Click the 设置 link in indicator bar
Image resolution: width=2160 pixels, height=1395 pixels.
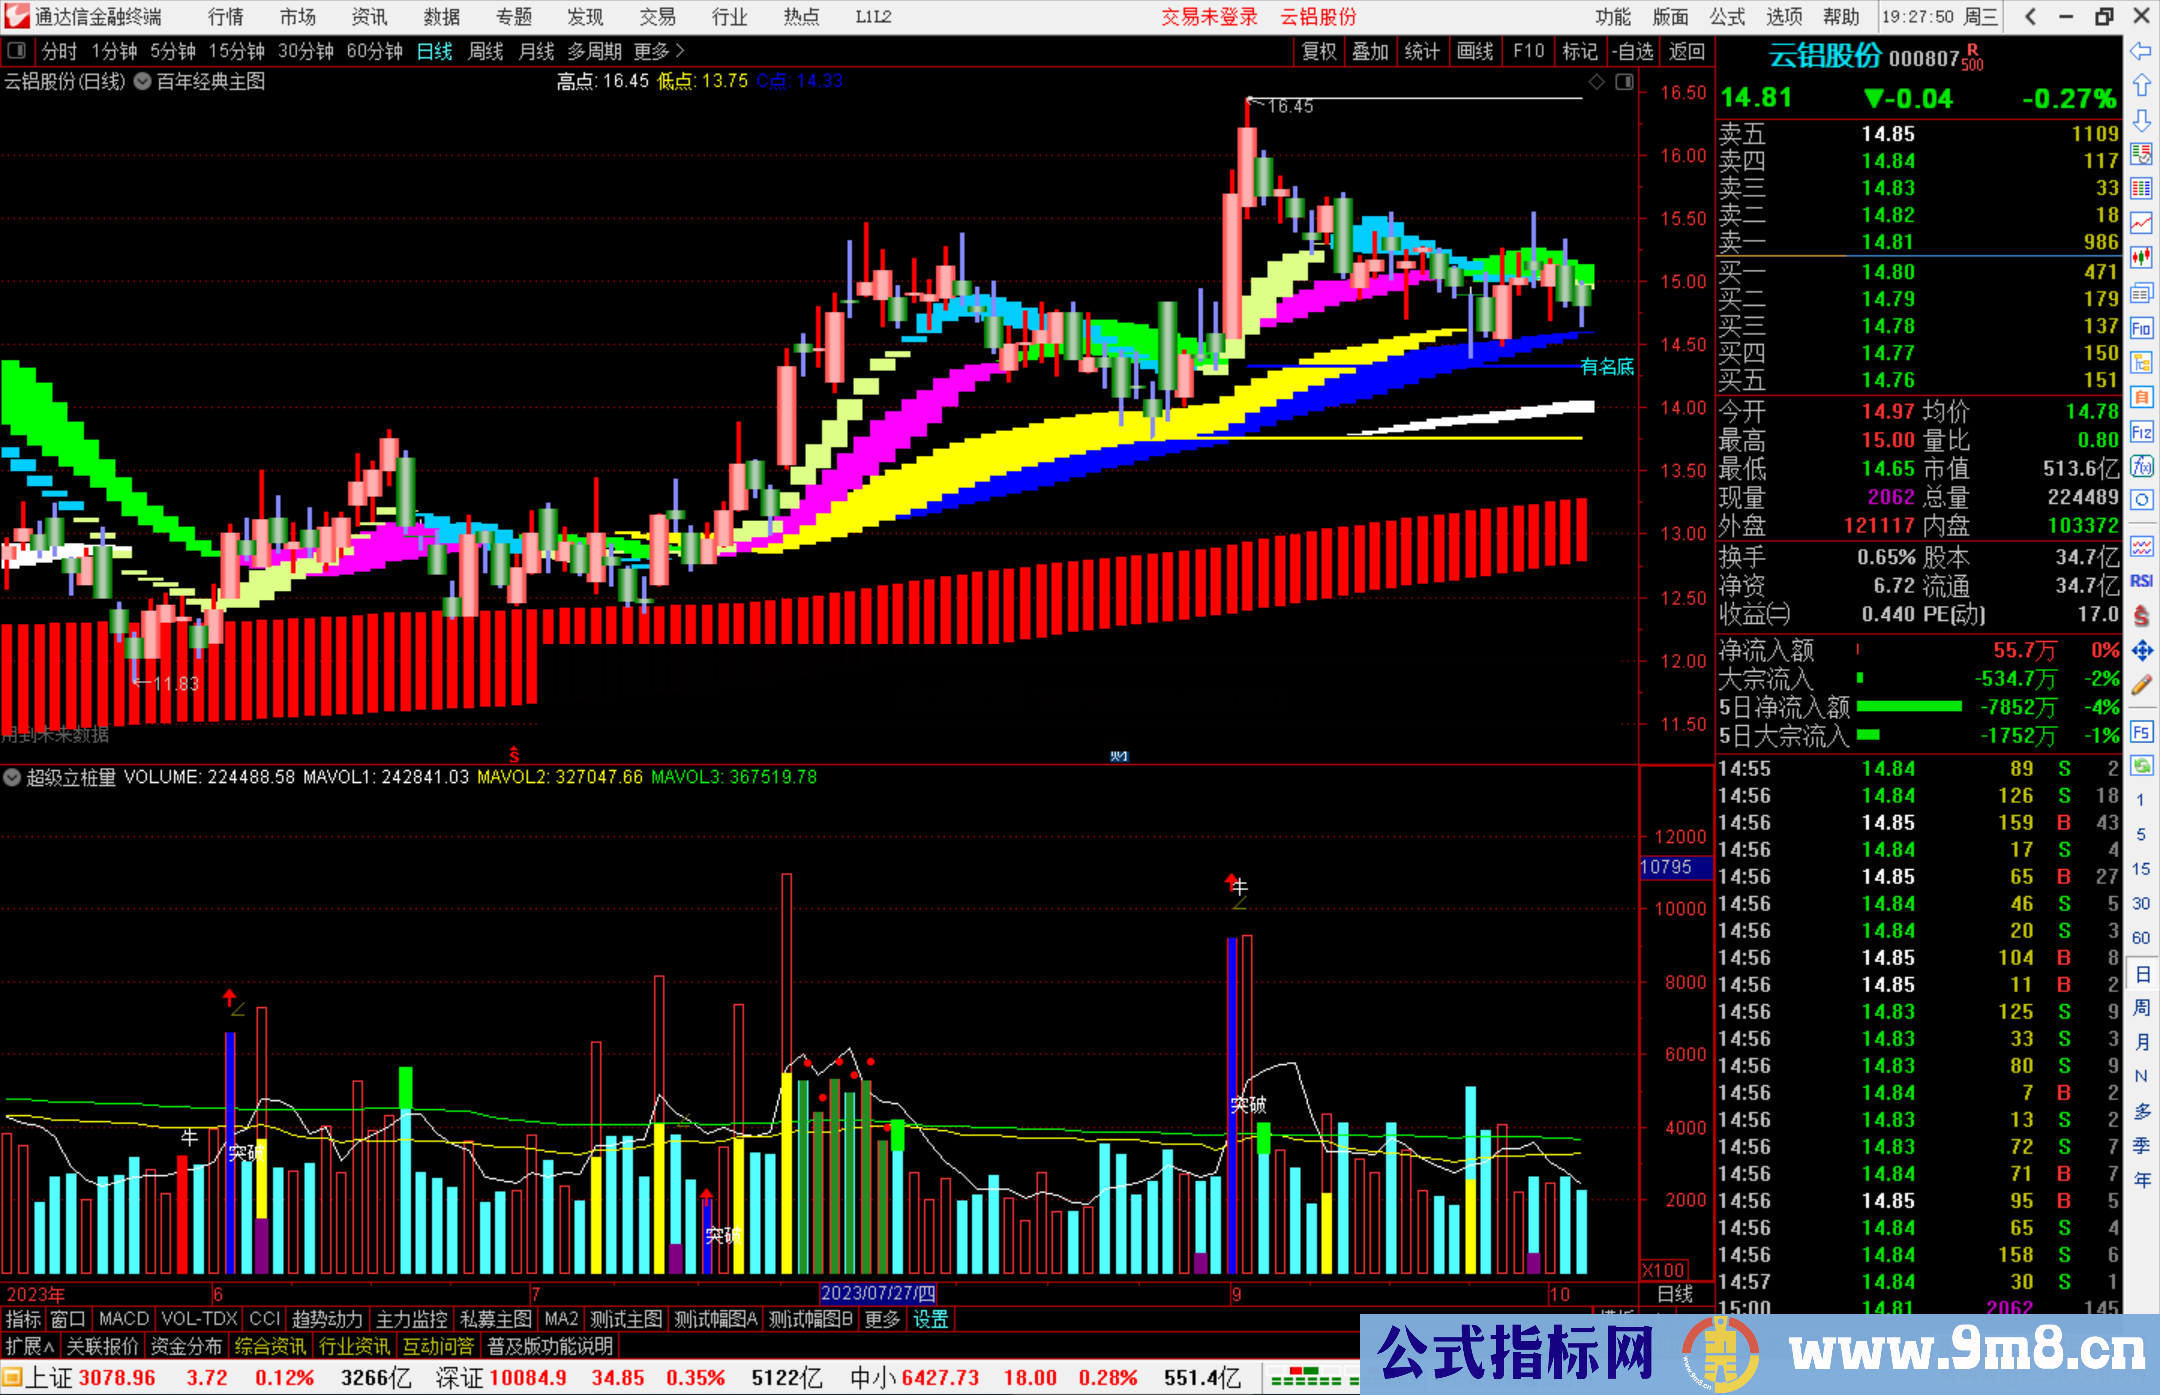930,1319
